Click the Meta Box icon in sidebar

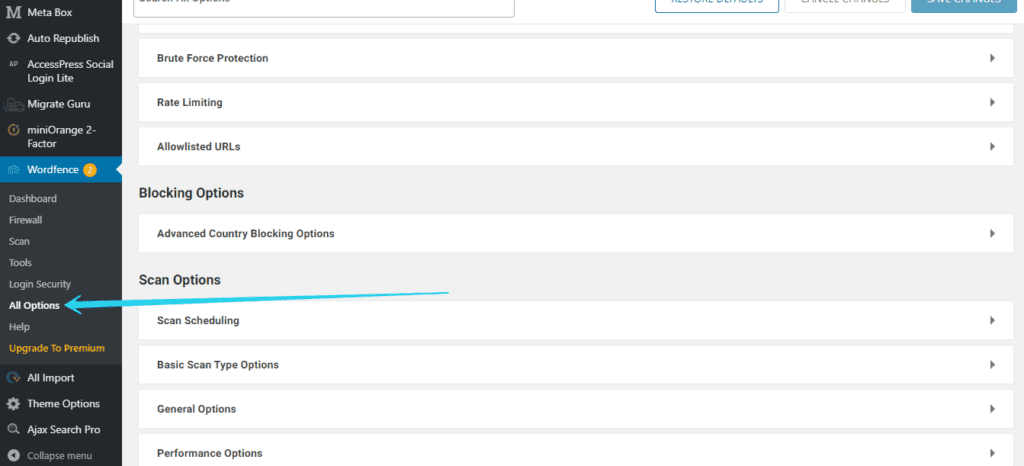click(x=13, y=12)
